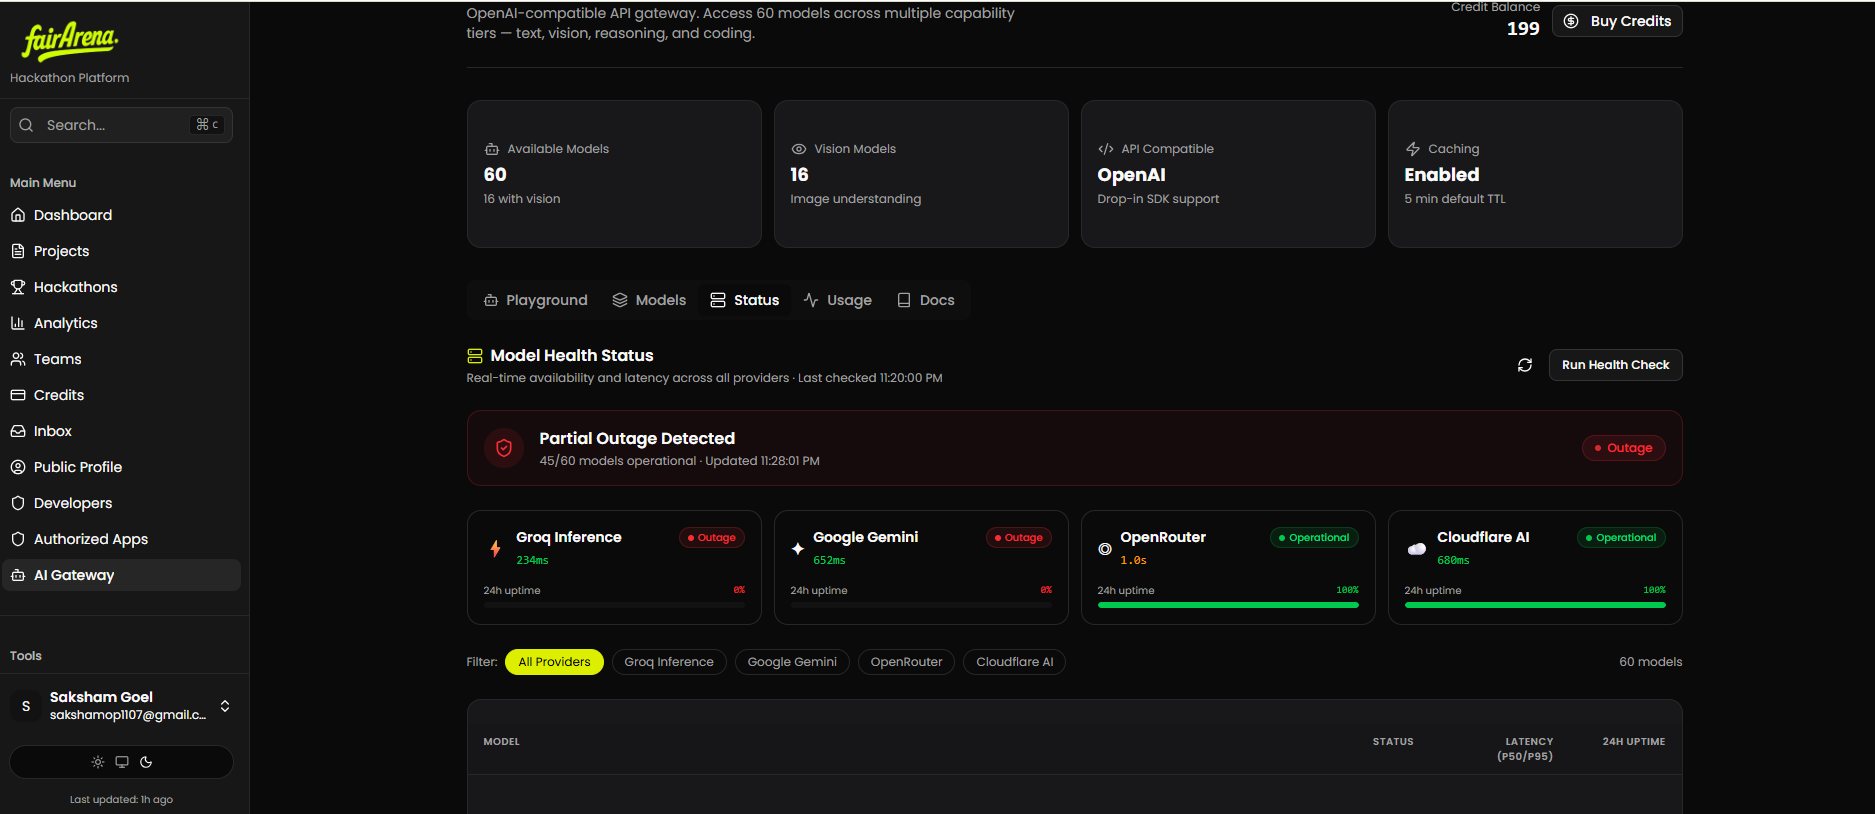Click the "Partial Outage Detected" heading
1875x814 pixels.
pos(637,438)
